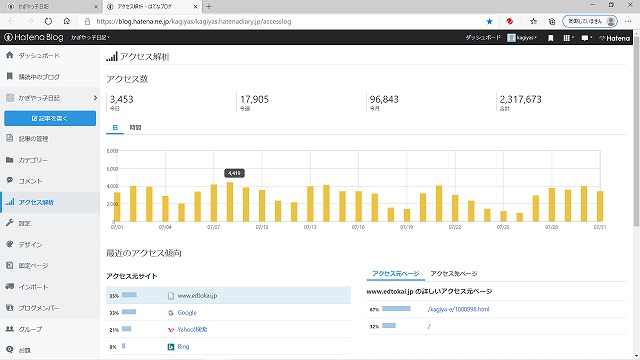This screenshot has height=360, width=640.
Task: Click the 2,317,673 total access count
Action: [x=520, y=99]
